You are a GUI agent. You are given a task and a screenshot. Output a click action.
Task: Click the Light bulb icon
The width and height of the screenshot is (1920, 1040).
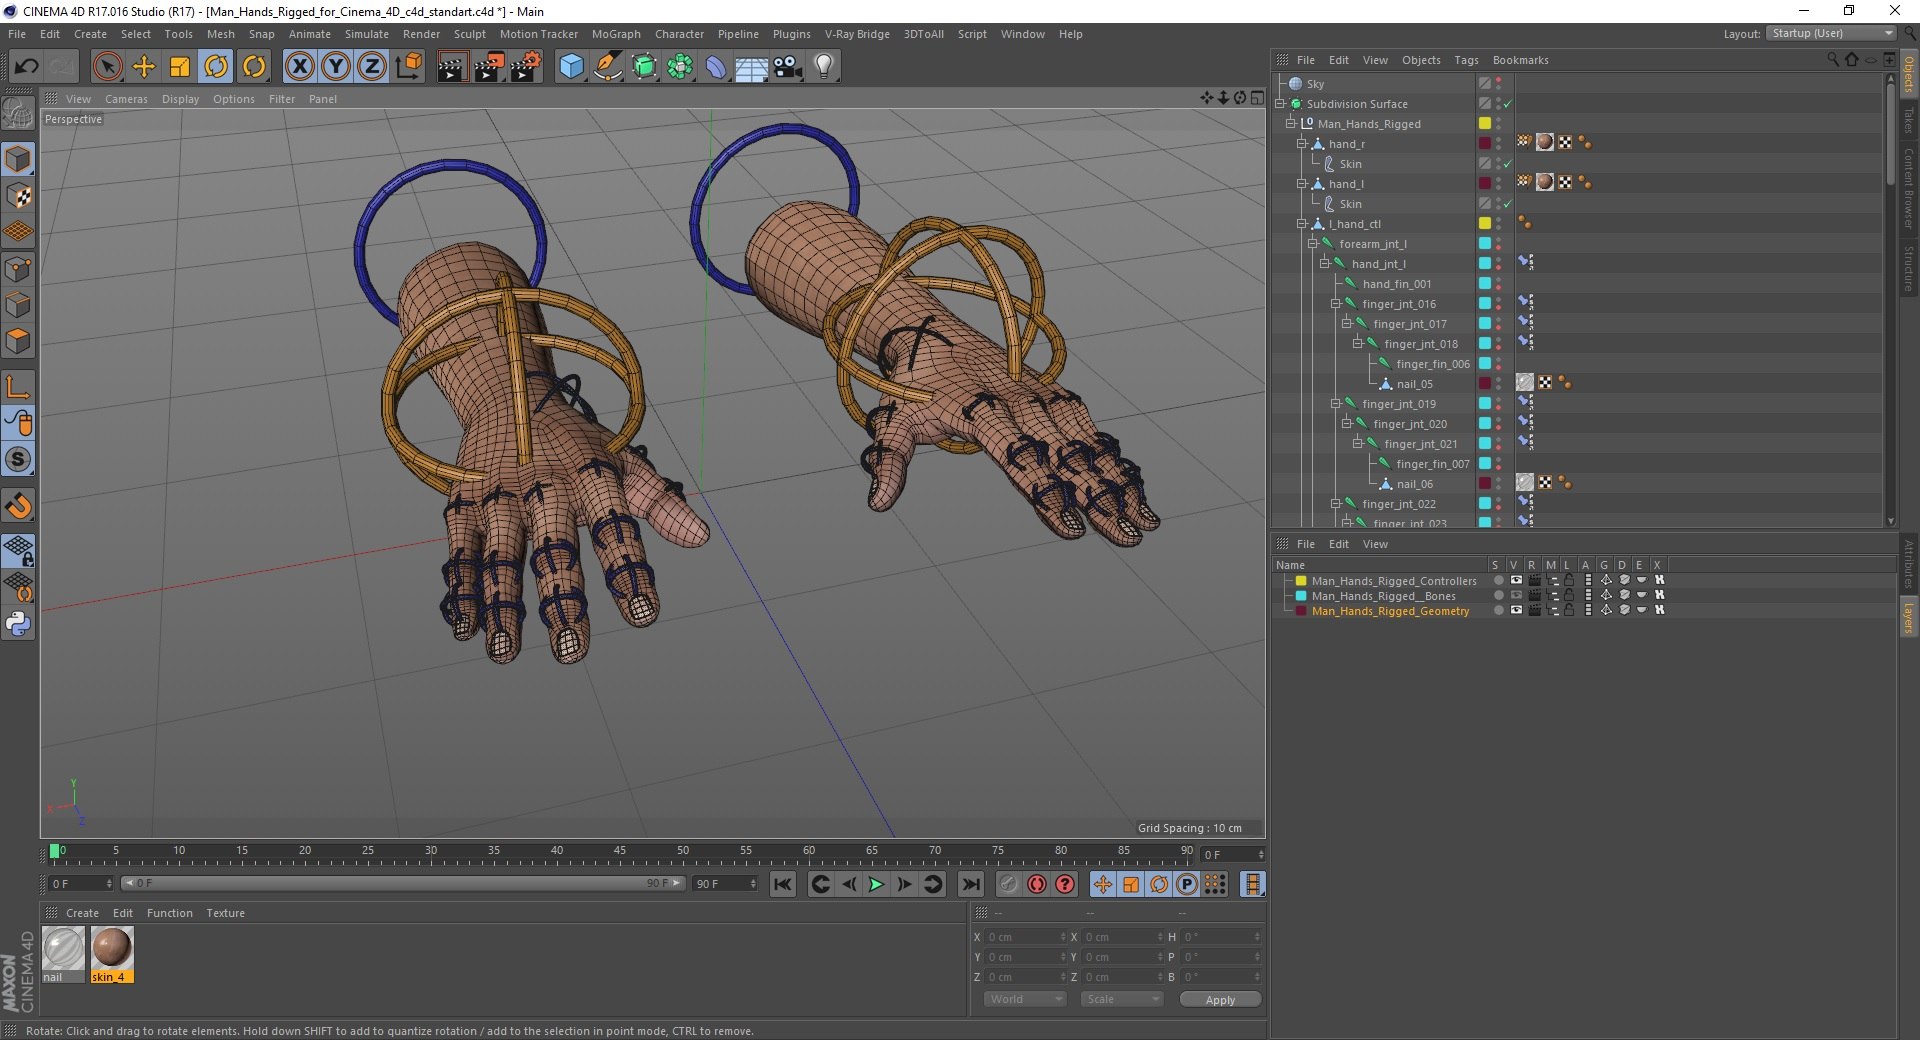[824, 67]
